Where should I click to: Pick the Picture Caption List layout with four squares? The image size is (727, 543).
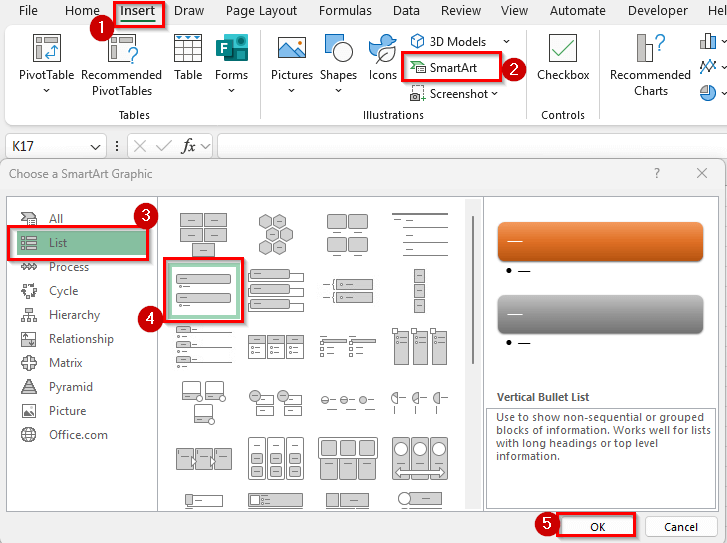pyautogui.click(x=347, y=235)
